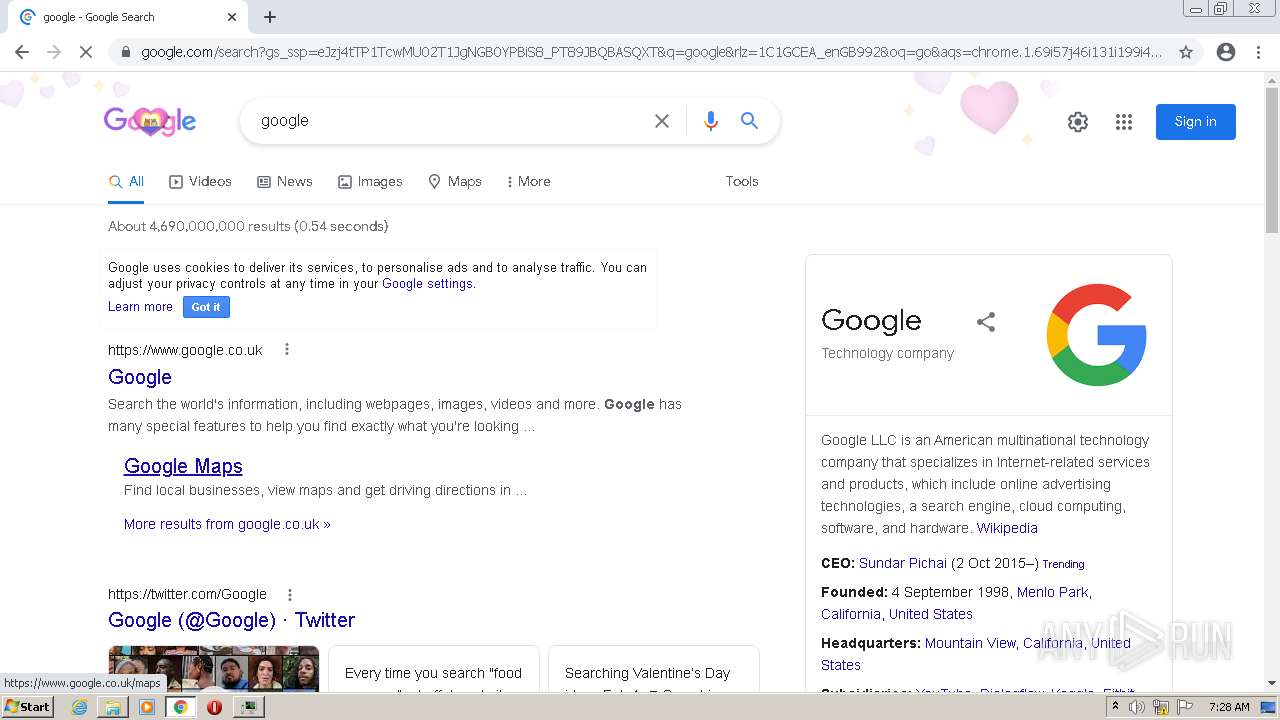The image size is (1280, 720).
Task: Open the Chrome profile avatar
Action: pyautogui.click(x=1226, y=52)
